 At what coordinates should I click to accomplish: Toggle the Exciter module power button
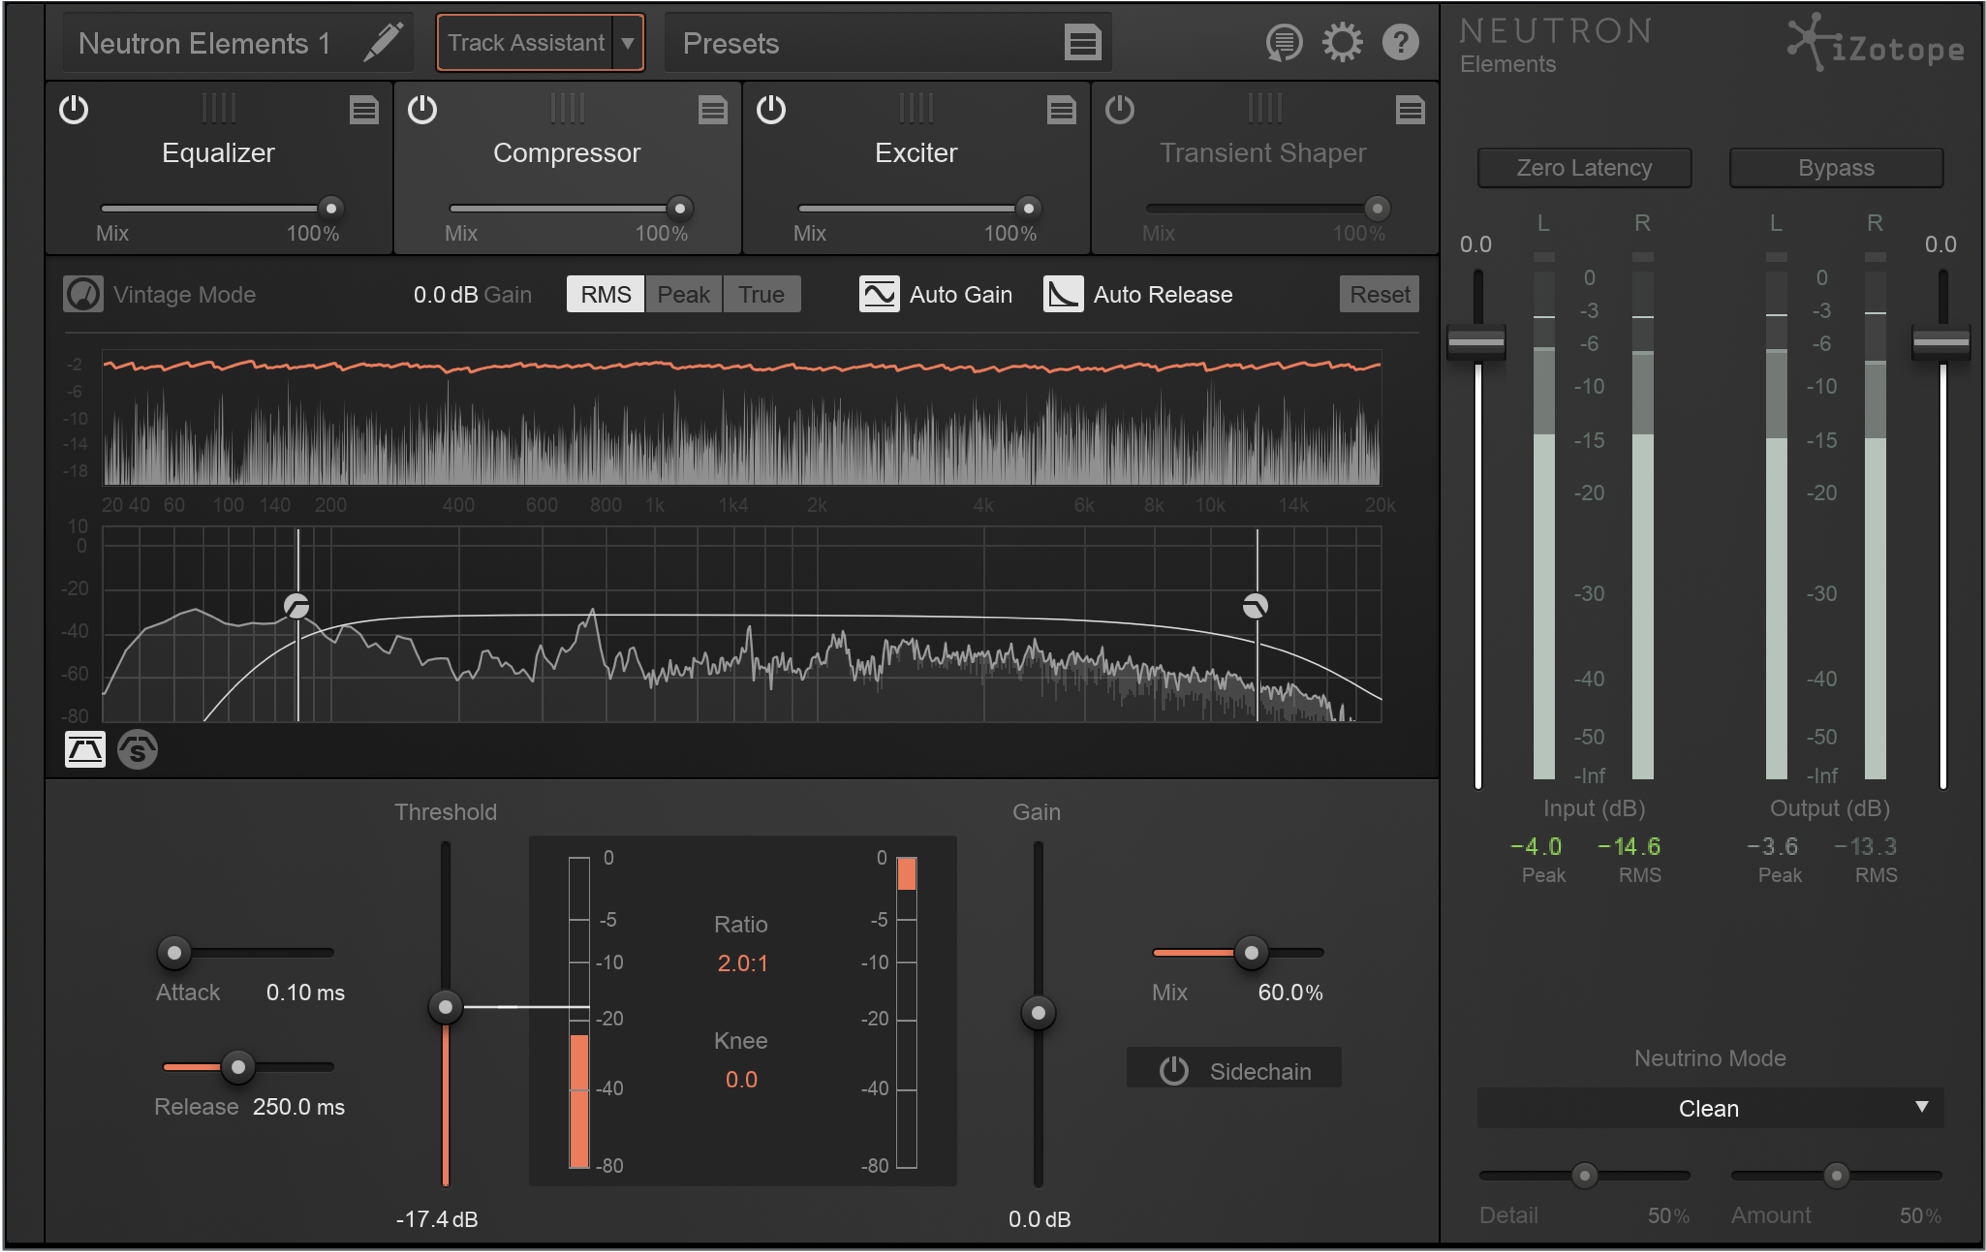click(x=771, y=109)
